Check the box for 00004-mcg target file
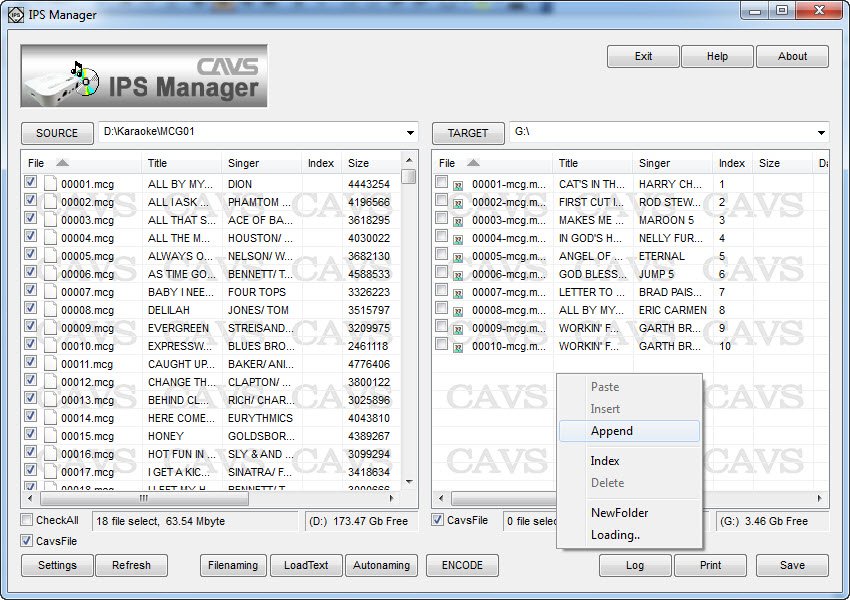 441,238
